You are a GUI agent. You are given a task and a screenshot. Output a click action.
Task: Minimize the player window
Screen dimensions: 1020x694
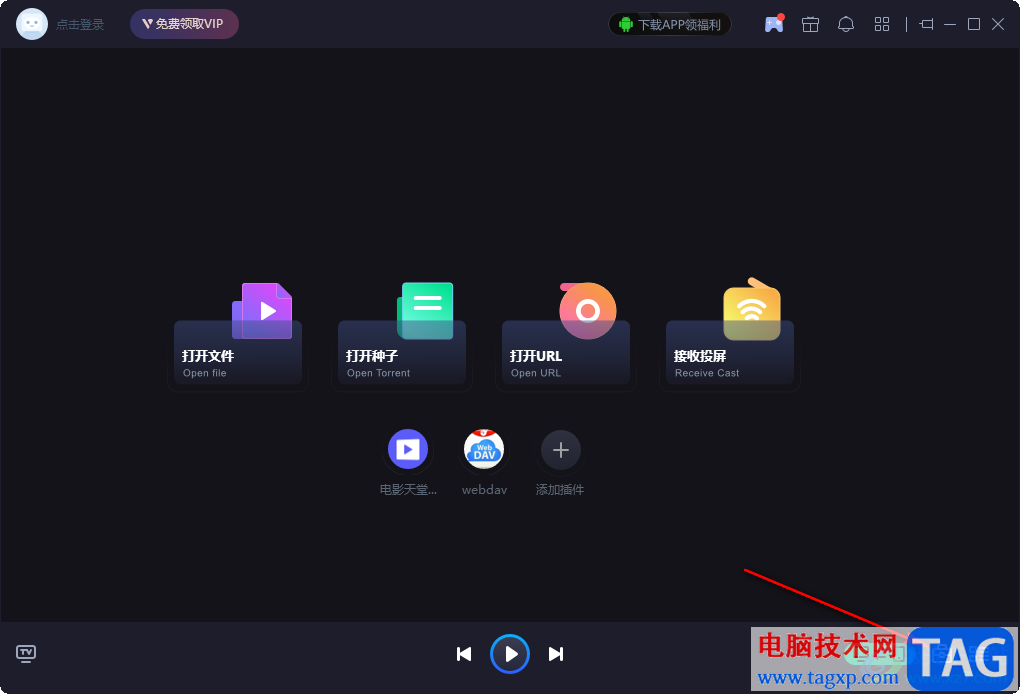950,25
